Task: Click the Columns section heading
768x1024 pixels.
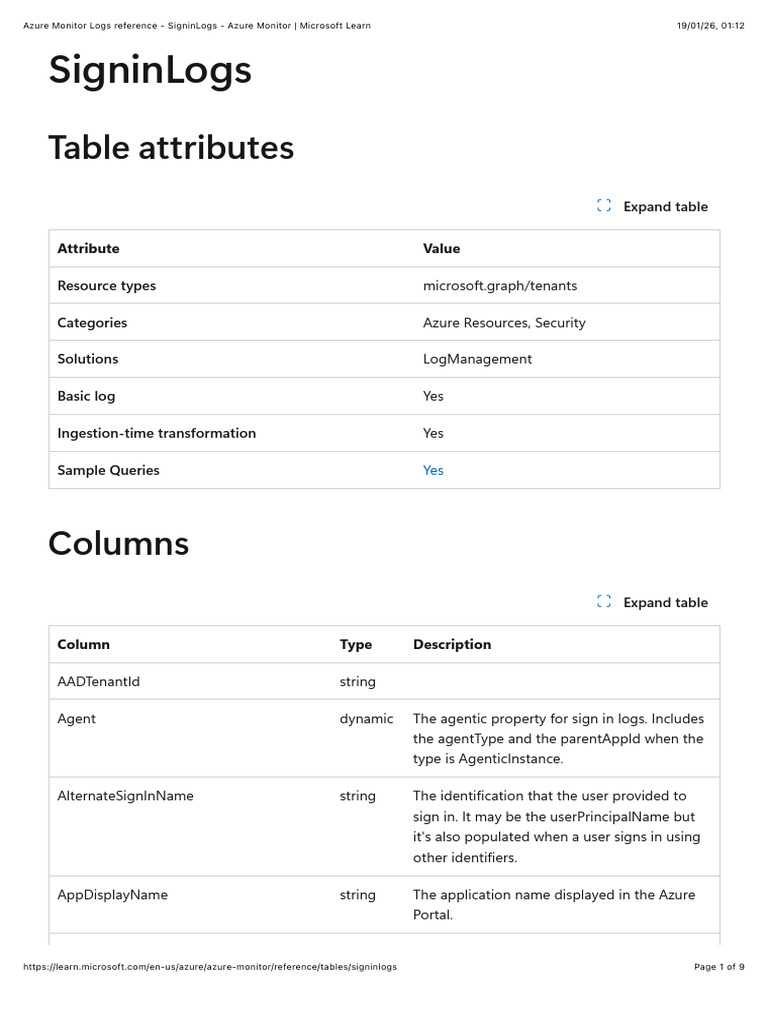Action: (x=118, y=543)
